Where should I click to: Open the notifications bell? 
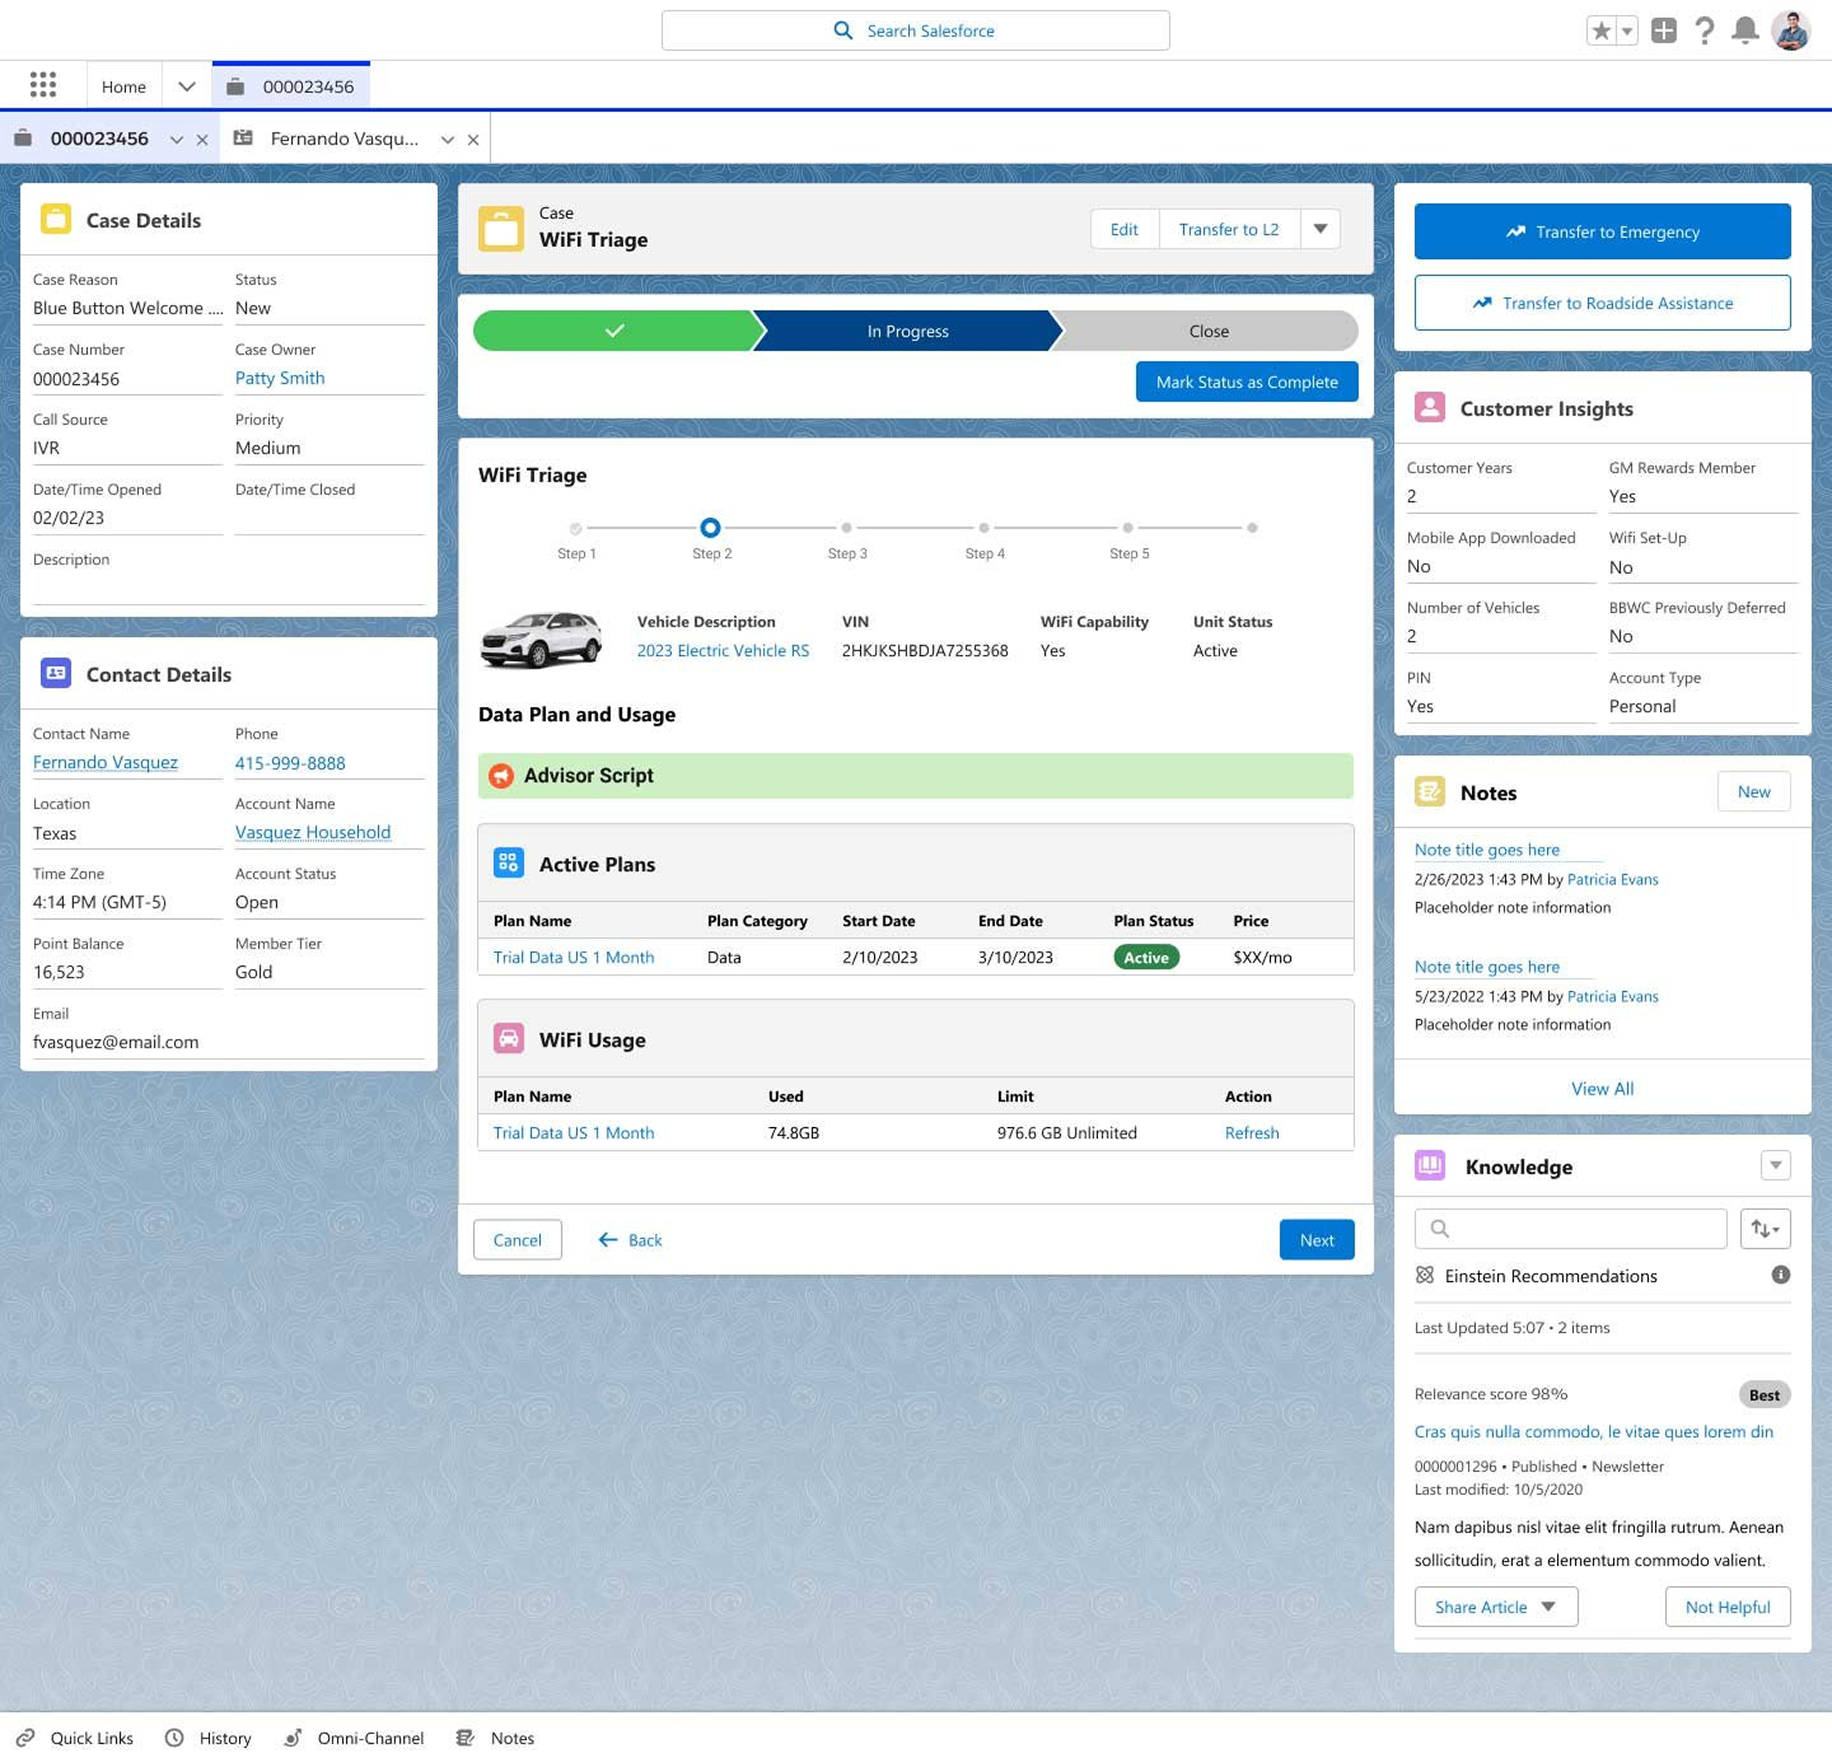coord(1745,31)
